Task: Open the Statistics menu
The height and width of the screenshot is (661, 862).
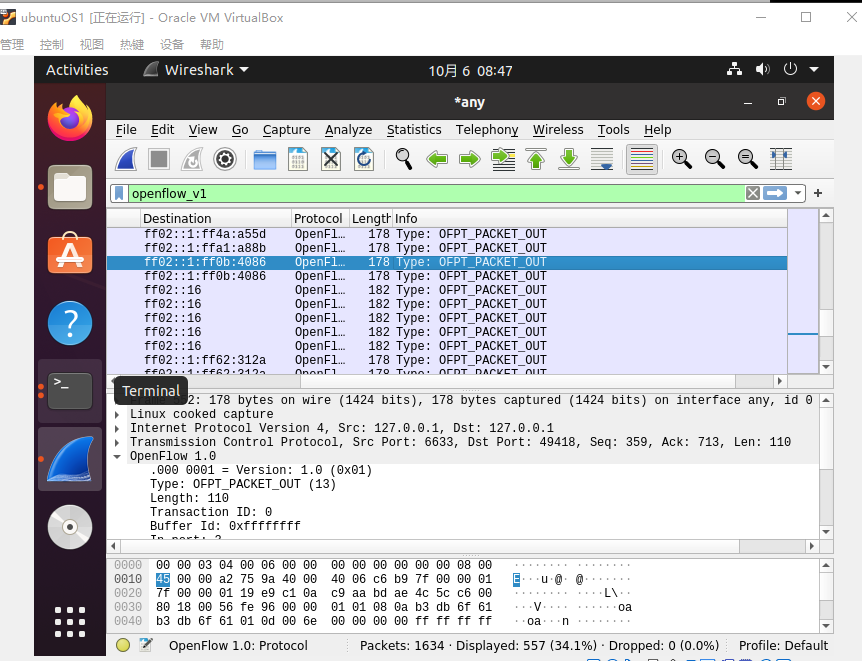Action: [414, 130]
